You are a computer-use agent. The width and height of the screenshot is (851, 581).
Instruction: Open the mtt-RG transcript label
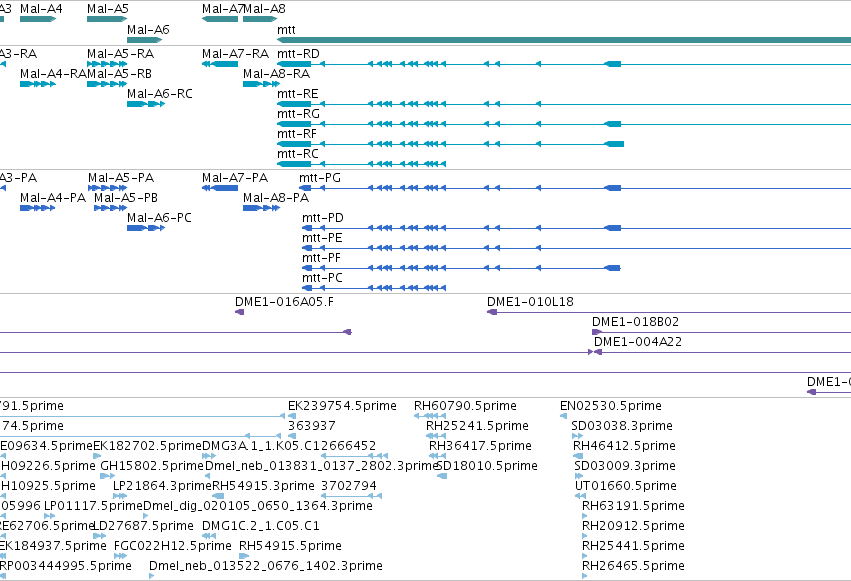[299, 114]
